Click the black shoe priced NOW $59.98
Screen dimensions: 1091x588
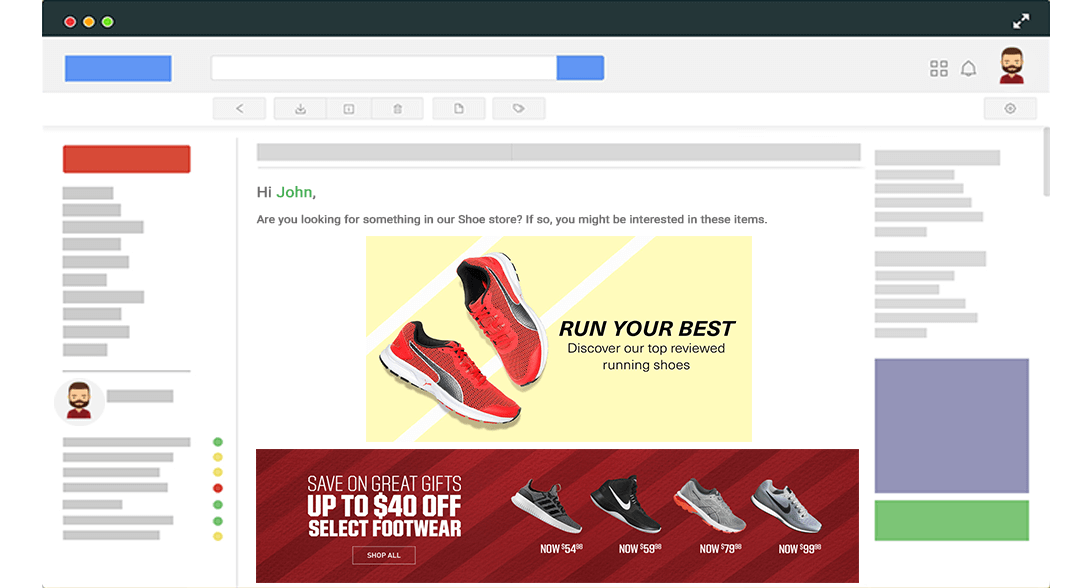point(625,504)
